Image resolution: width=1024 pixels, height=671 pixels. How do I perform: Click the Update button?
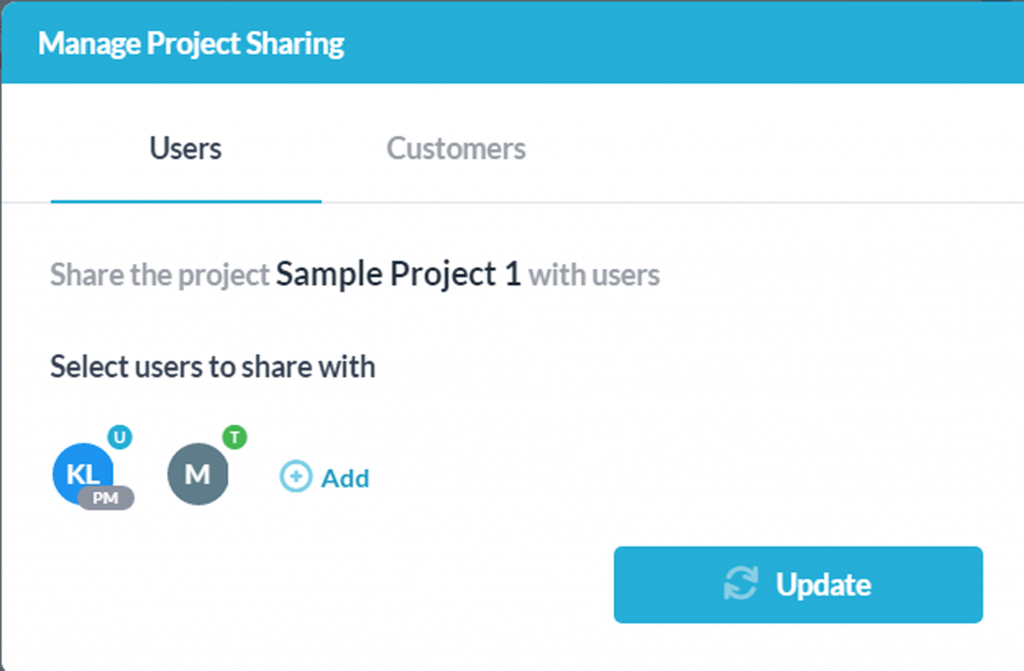tap(797, 585)
